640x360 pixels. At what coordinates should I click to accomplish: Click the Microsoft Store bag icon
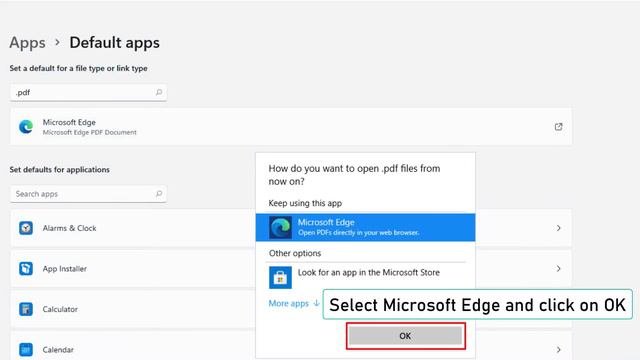pos(280,278)
